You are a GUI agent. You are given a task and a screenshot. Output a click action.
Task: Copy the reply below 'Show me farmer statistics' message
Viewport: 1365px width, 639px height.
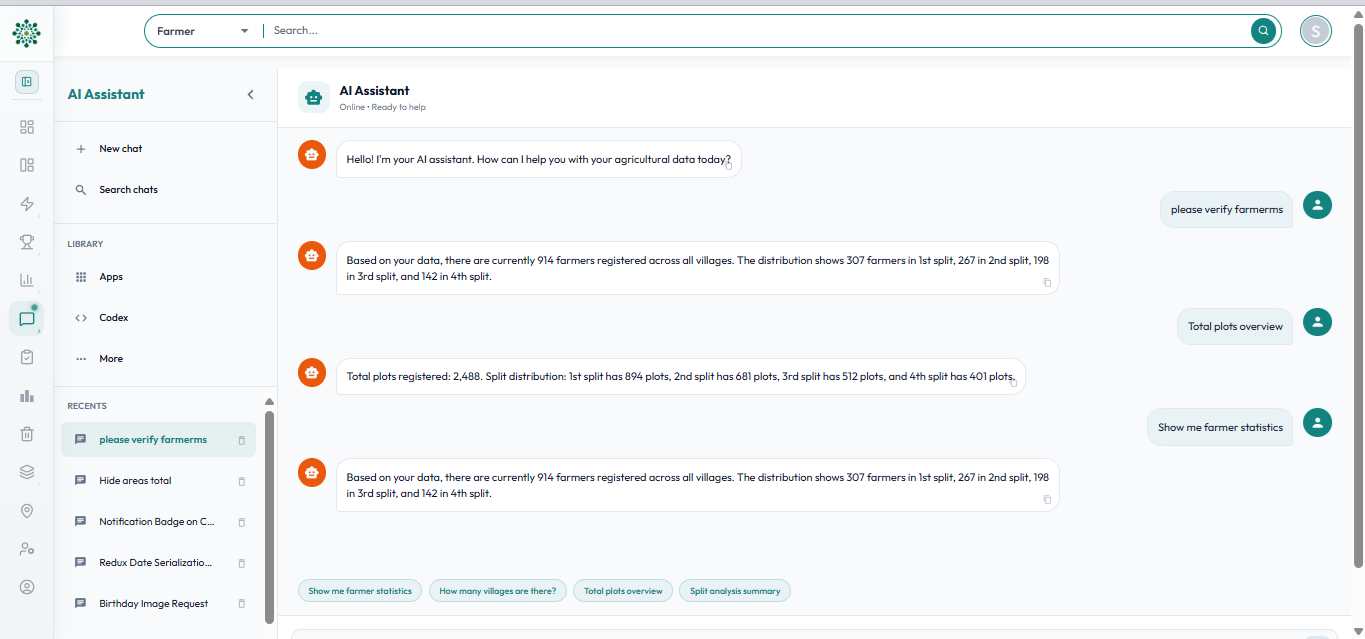coord(1047,499)
